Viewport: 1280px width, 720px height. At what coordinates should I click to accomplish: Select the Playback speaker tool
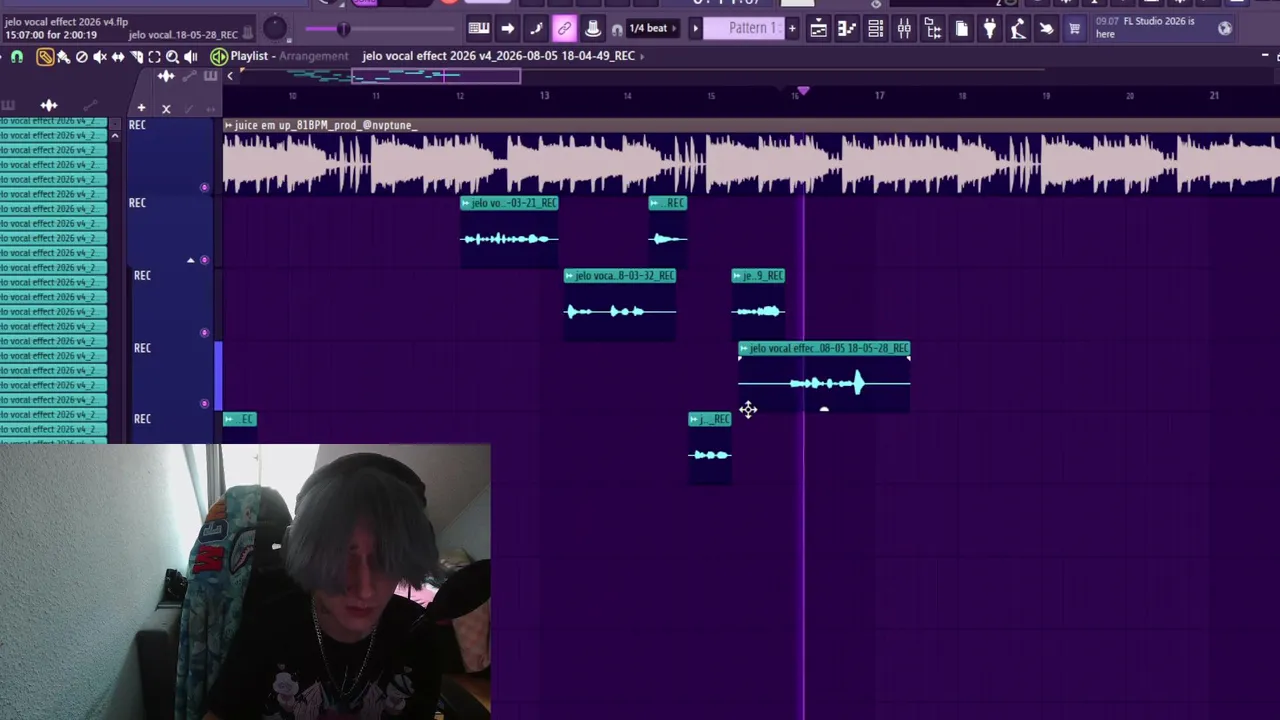pos(191,57)
